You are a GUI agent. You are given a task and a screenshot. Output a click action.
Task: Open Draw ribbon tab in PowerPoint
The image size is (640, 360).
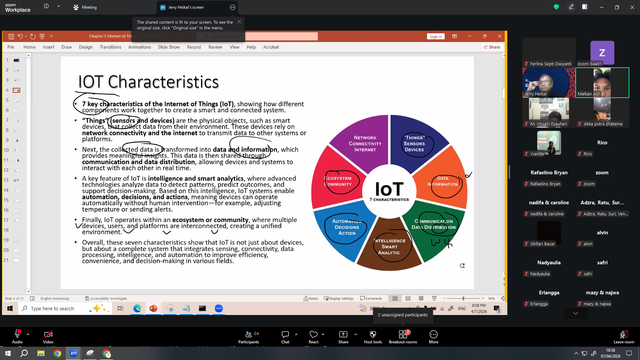pos(67,47)
